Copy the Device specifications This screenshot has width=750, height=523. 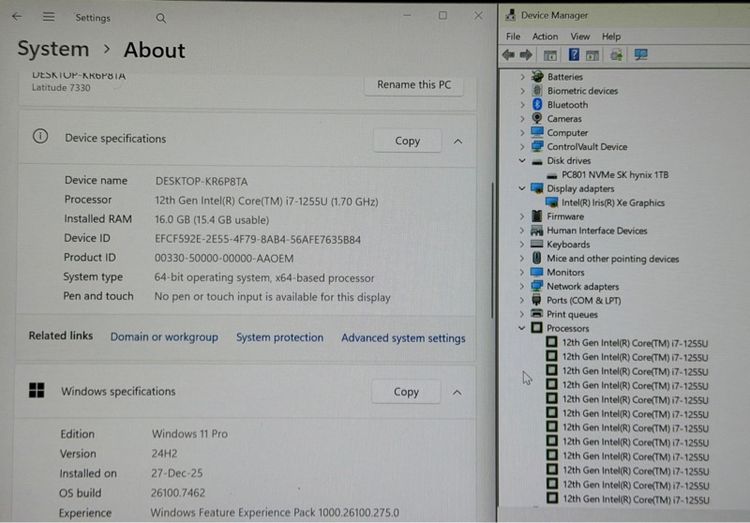pos(407,141)
